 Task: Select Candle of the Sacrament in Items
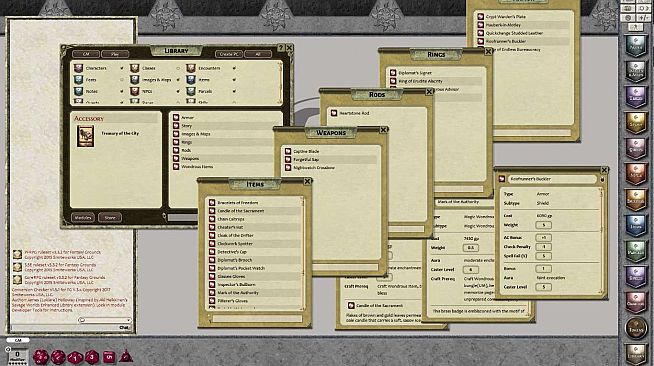pos(254,211)
